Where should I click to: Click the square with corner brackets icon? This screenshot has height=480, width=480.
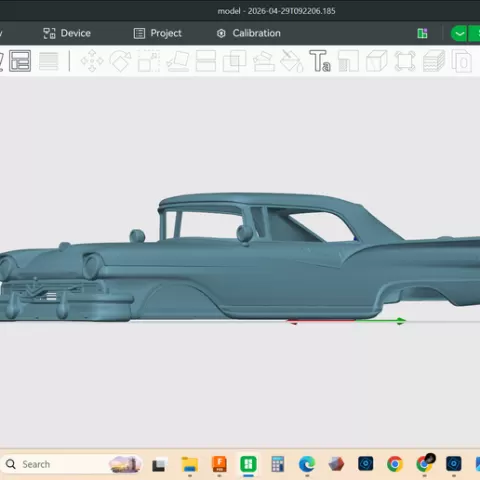405,61
